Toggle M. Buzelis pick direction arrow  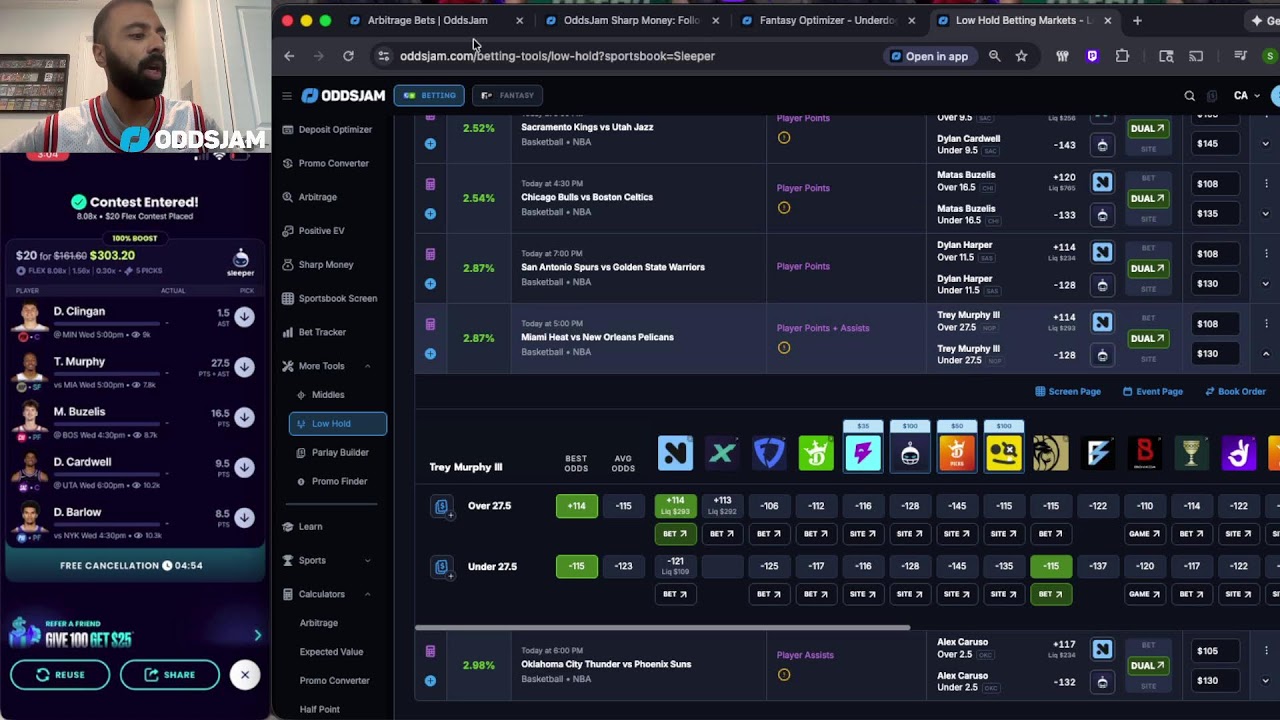pos(244,417)
